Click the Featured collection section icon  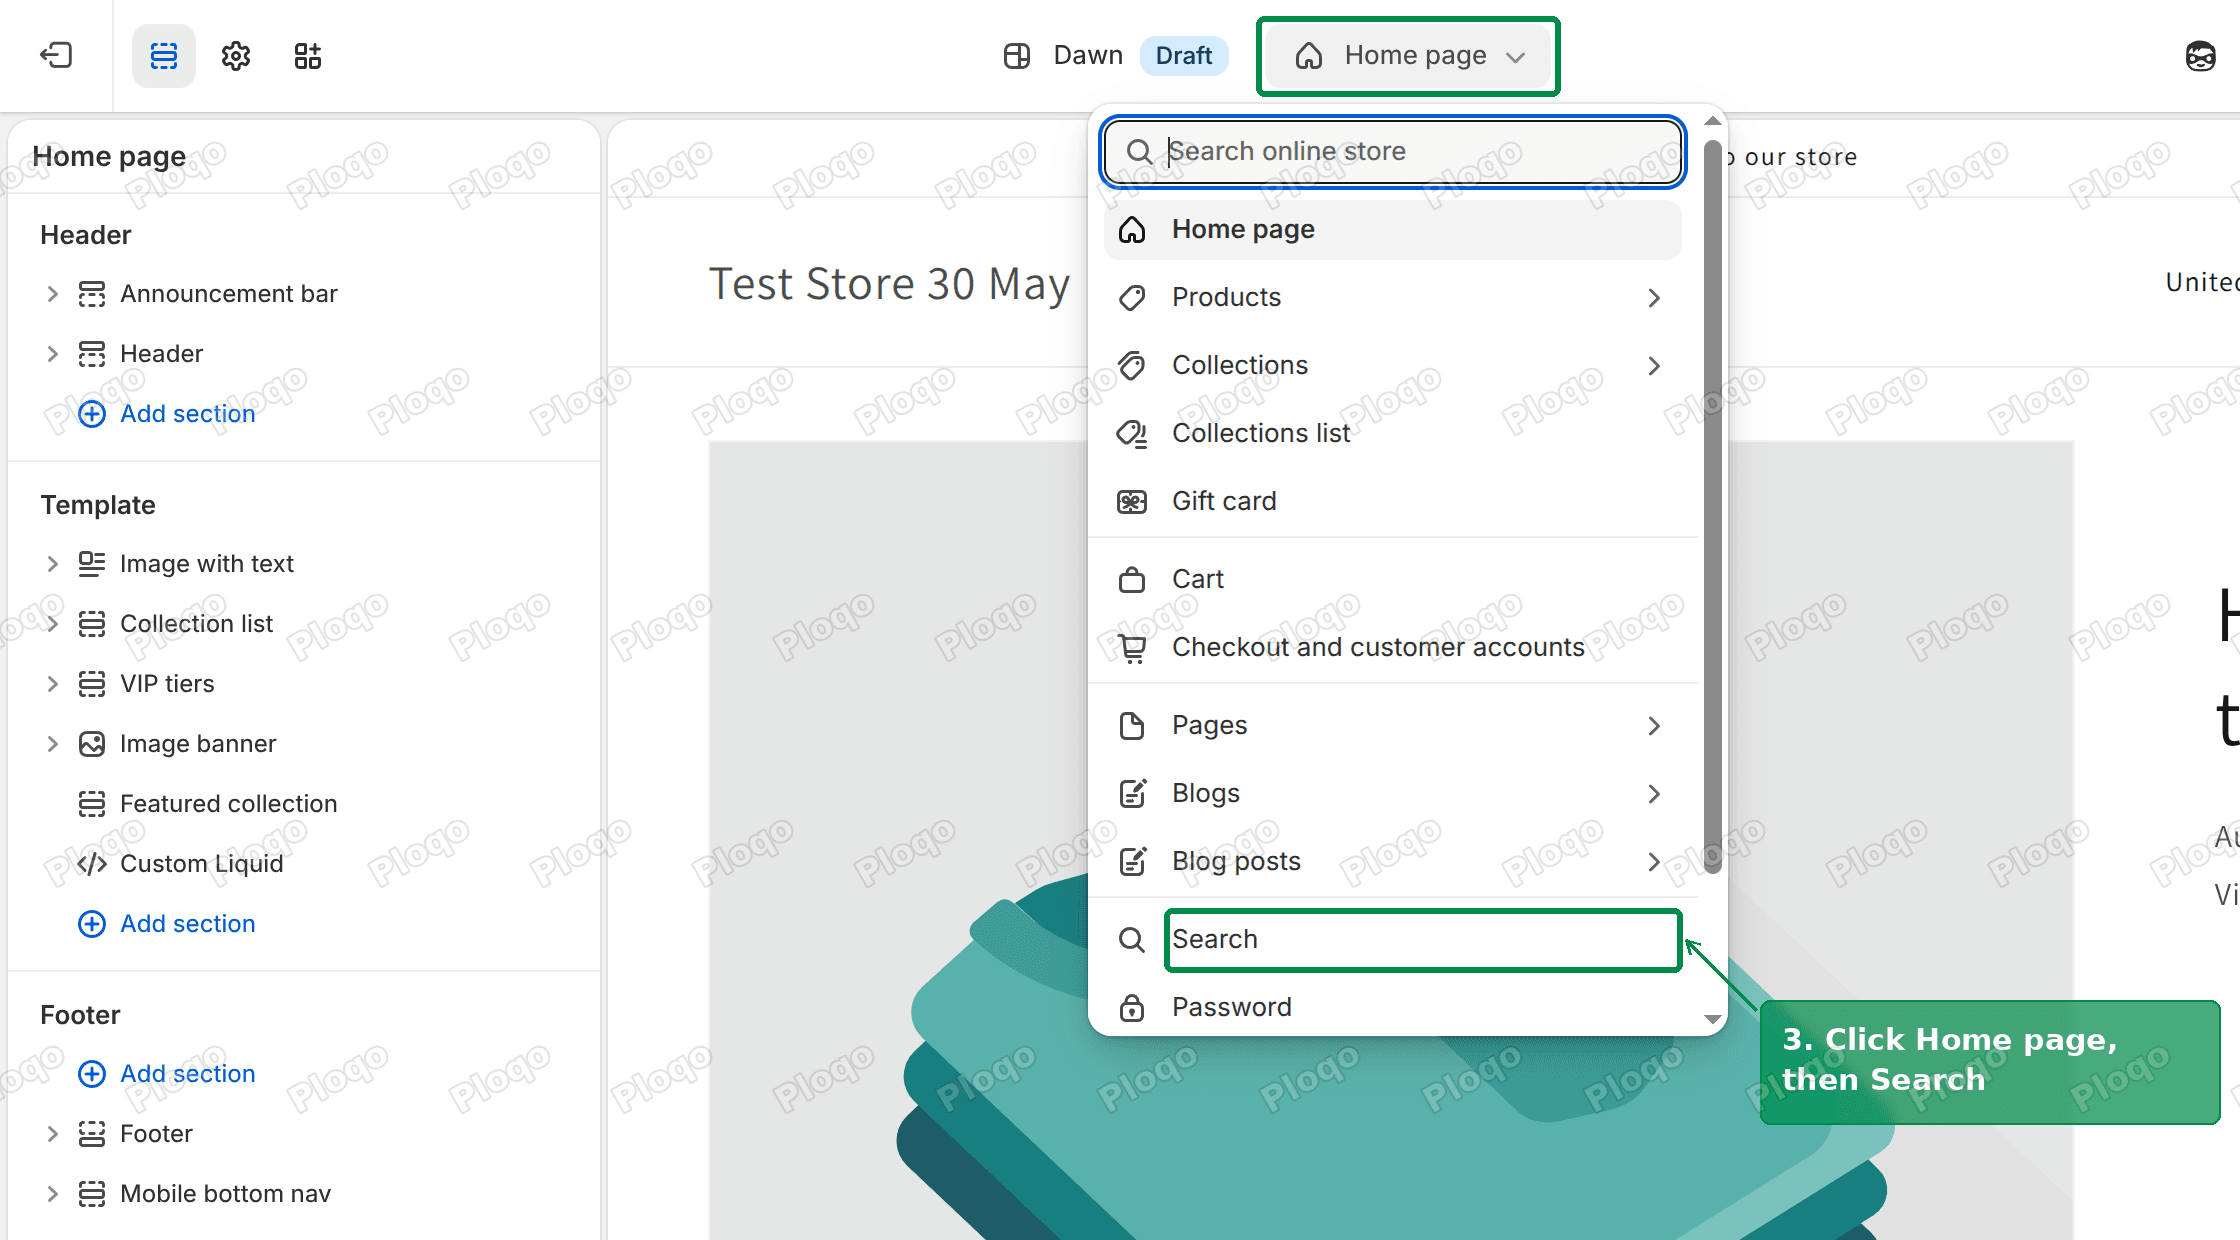tap(92, 804)
